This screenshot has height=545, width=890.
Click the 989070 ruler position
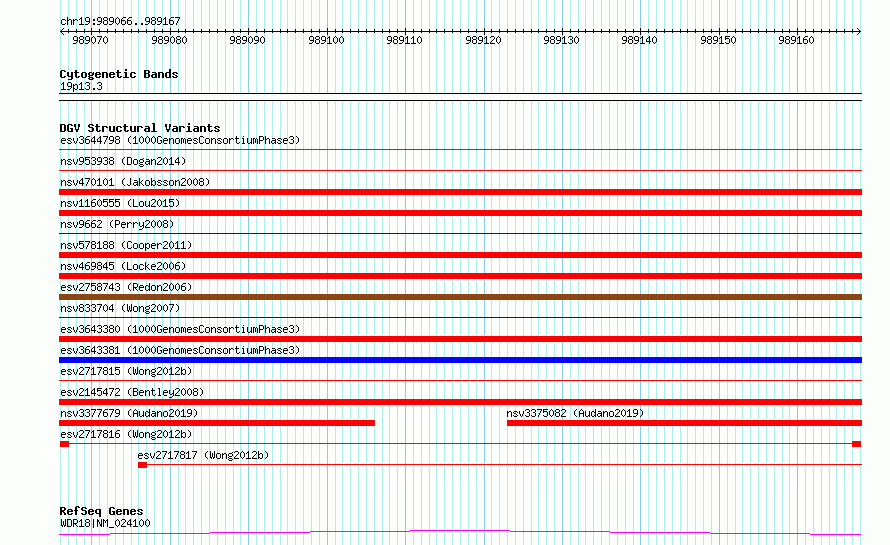click(90, 40)
